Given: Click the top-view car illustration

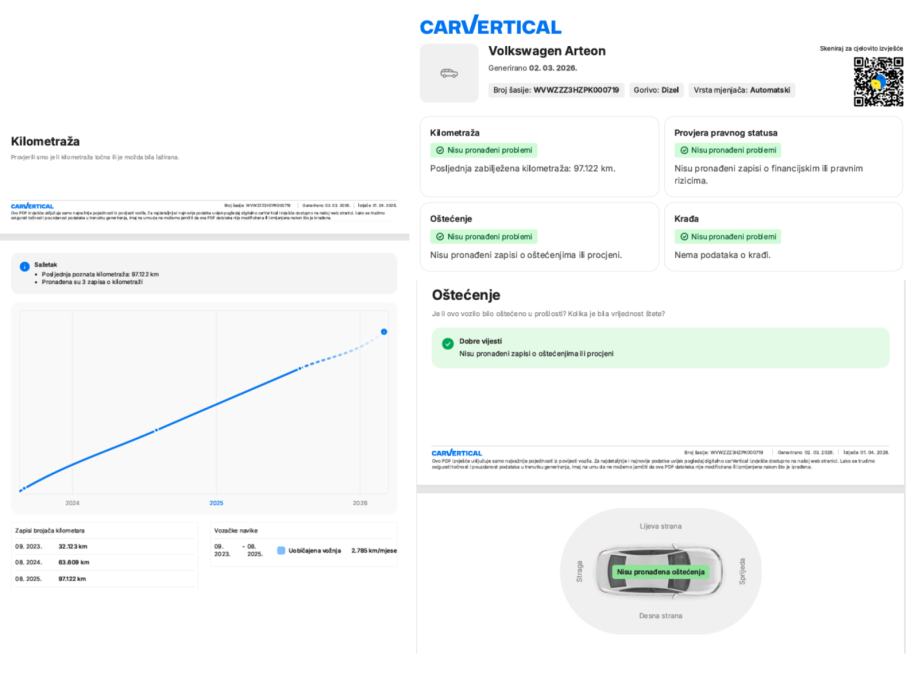Looking at the screenshot, I should pos(660,571).
